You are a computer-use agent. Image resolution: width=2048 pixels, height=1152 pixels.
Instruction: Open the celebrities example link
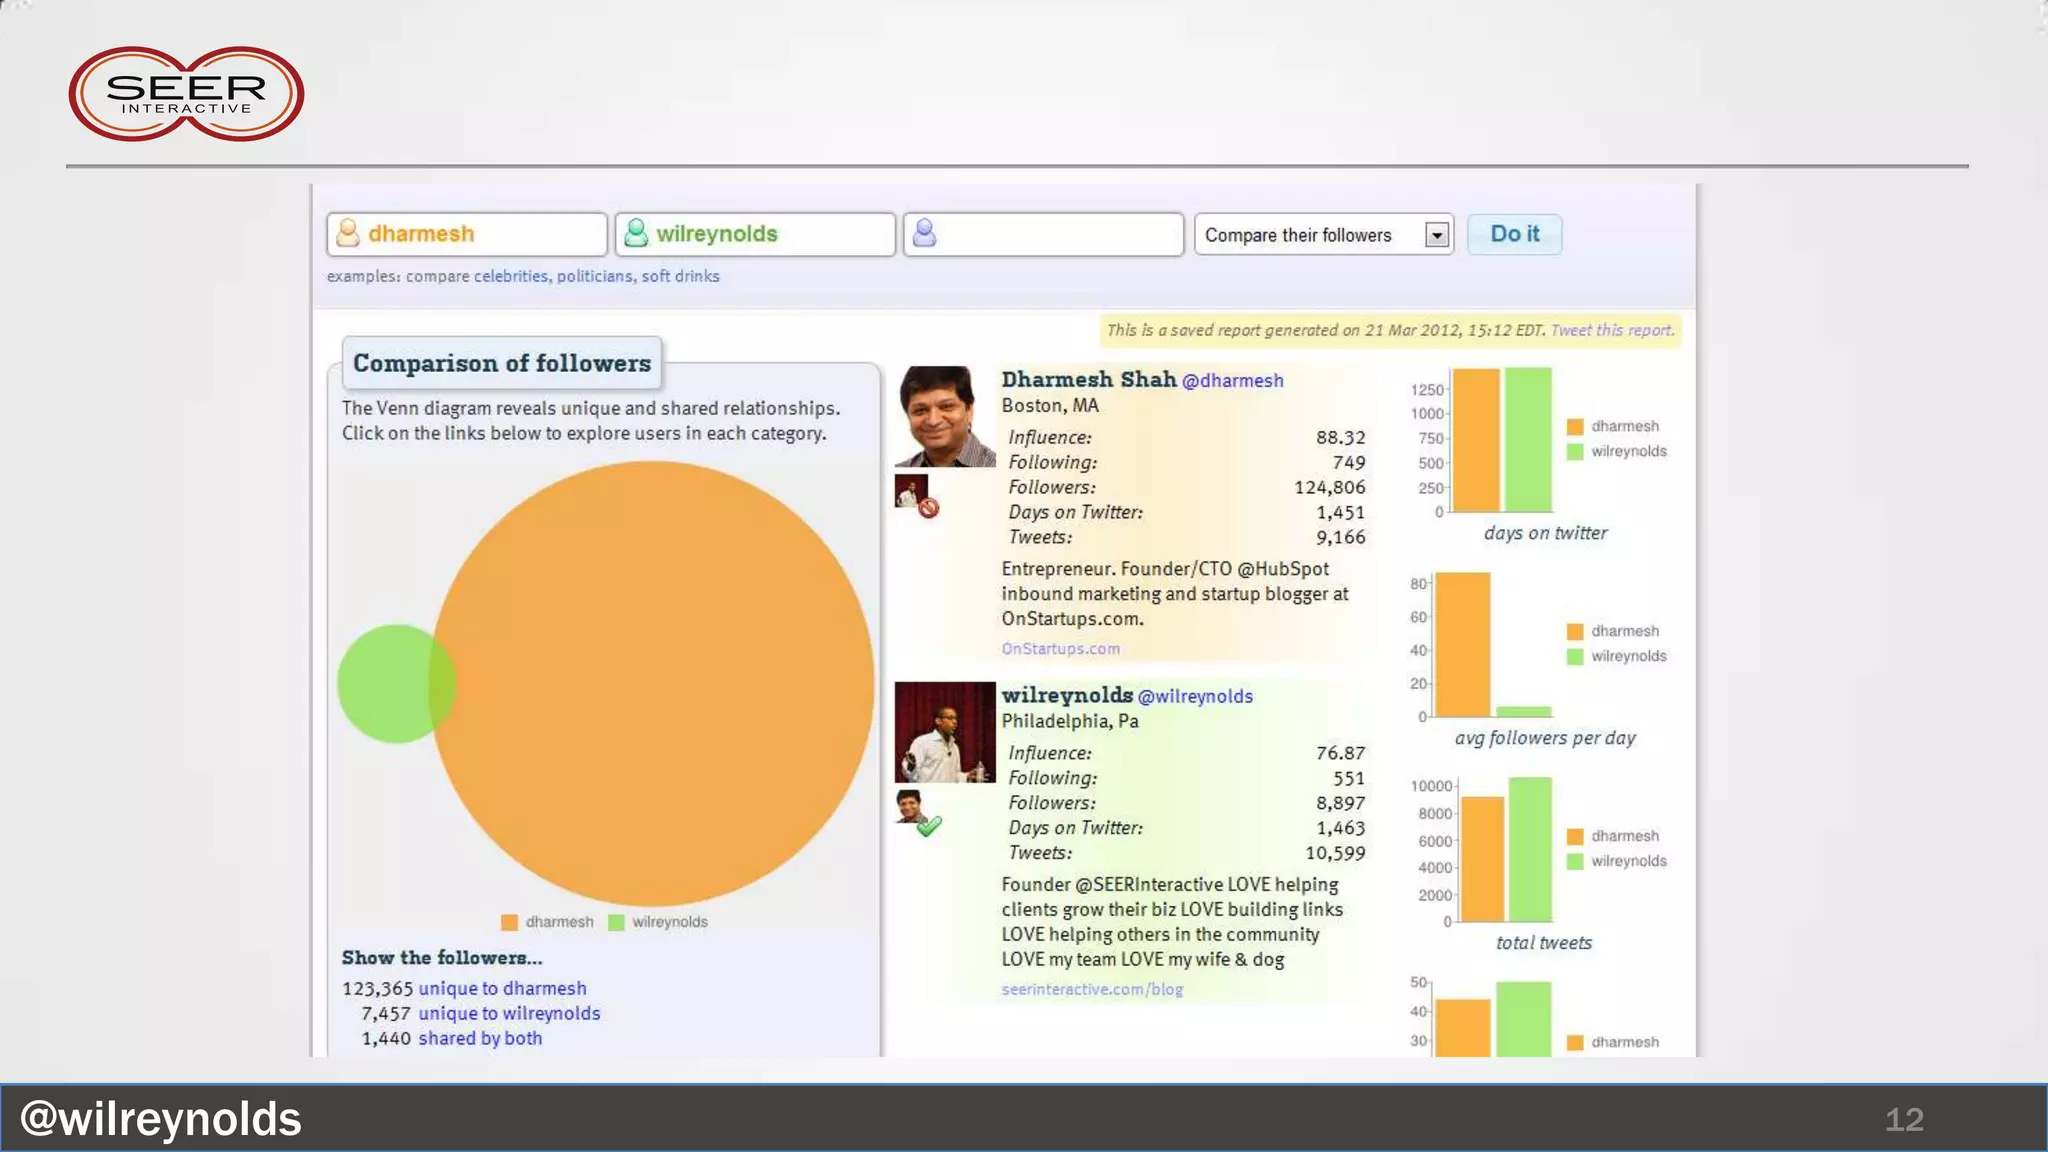[x=510, y=276]
